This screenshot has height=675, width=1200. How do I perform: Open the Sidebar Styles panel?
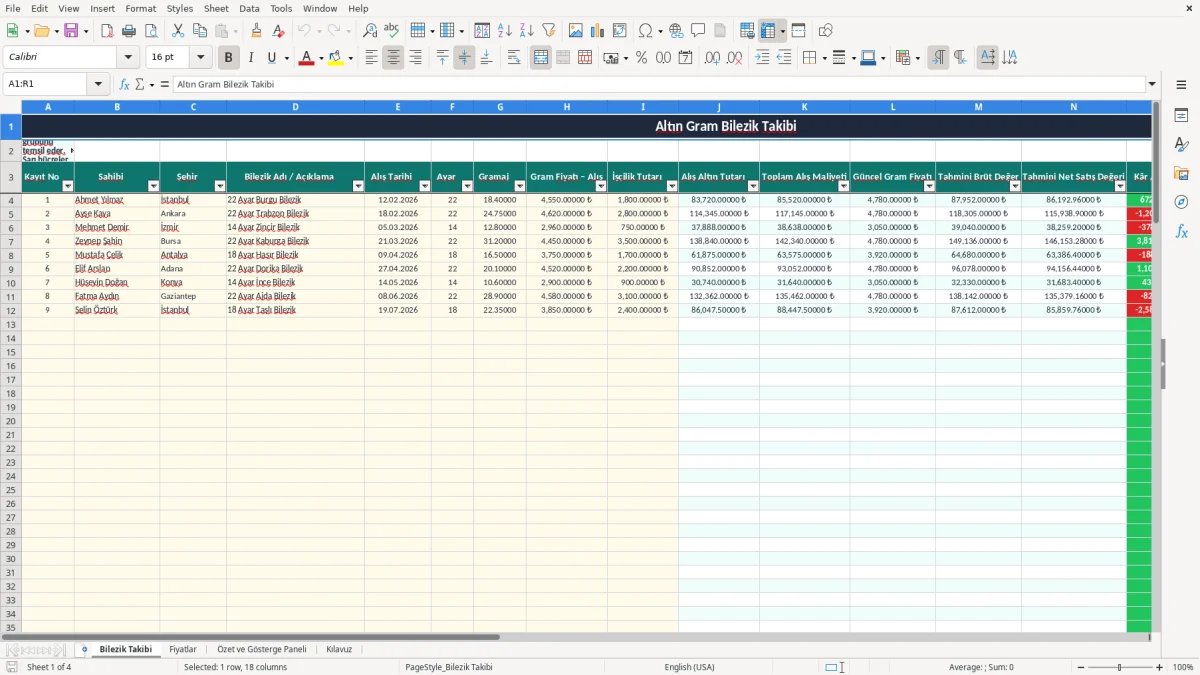tap(1181, 144)
